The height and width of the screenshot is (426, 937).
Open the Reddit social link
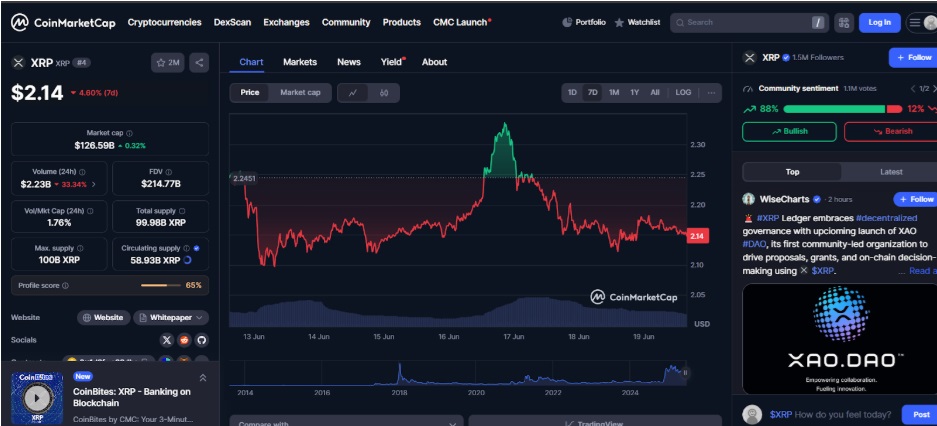click(184, 340)
